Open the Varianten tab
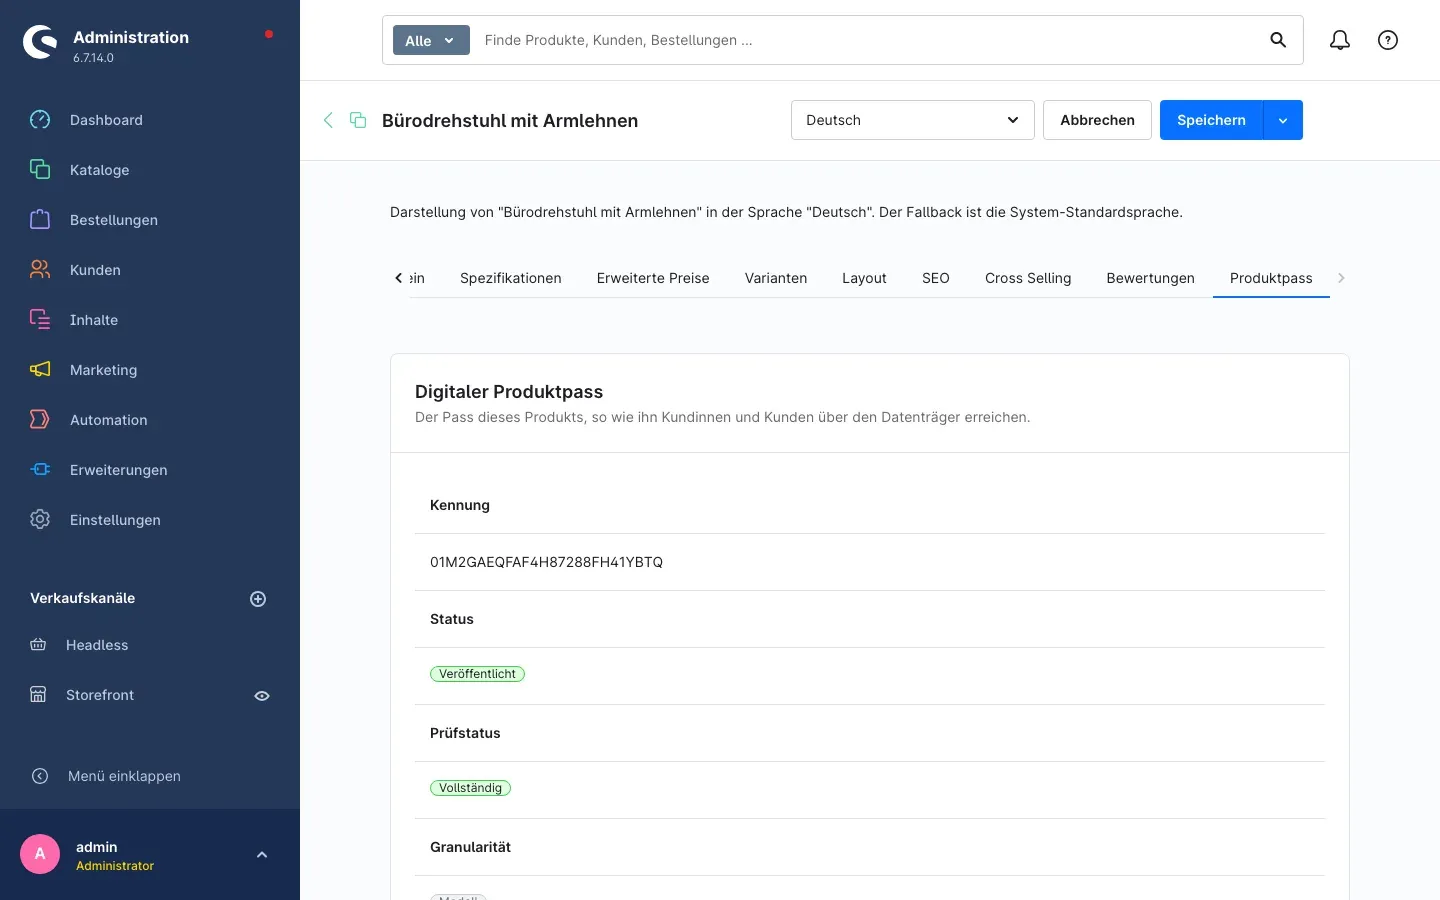1440x900 pixels. (x=776, y=278)
